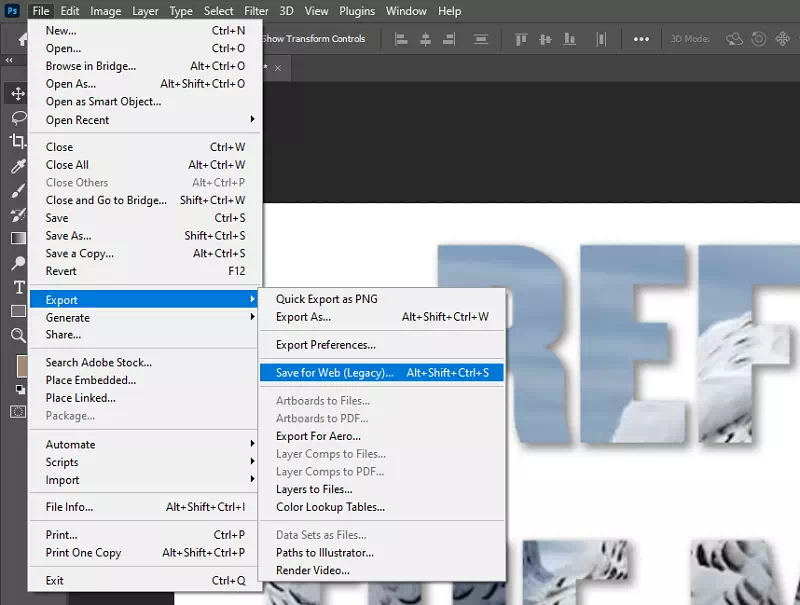This screenshot has width=800, height=605.
Task: Click the foreground color swatch
Action: click(22, 366)
